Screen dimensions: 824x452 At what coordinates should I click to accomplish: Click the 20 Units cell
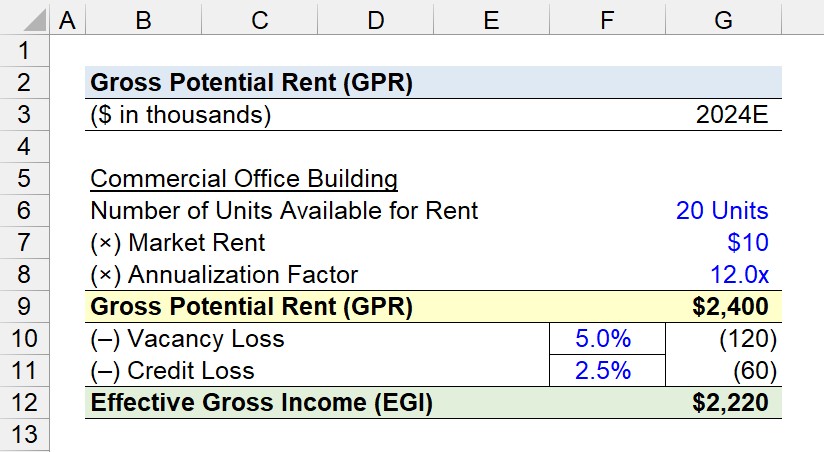tap(723, 211)
